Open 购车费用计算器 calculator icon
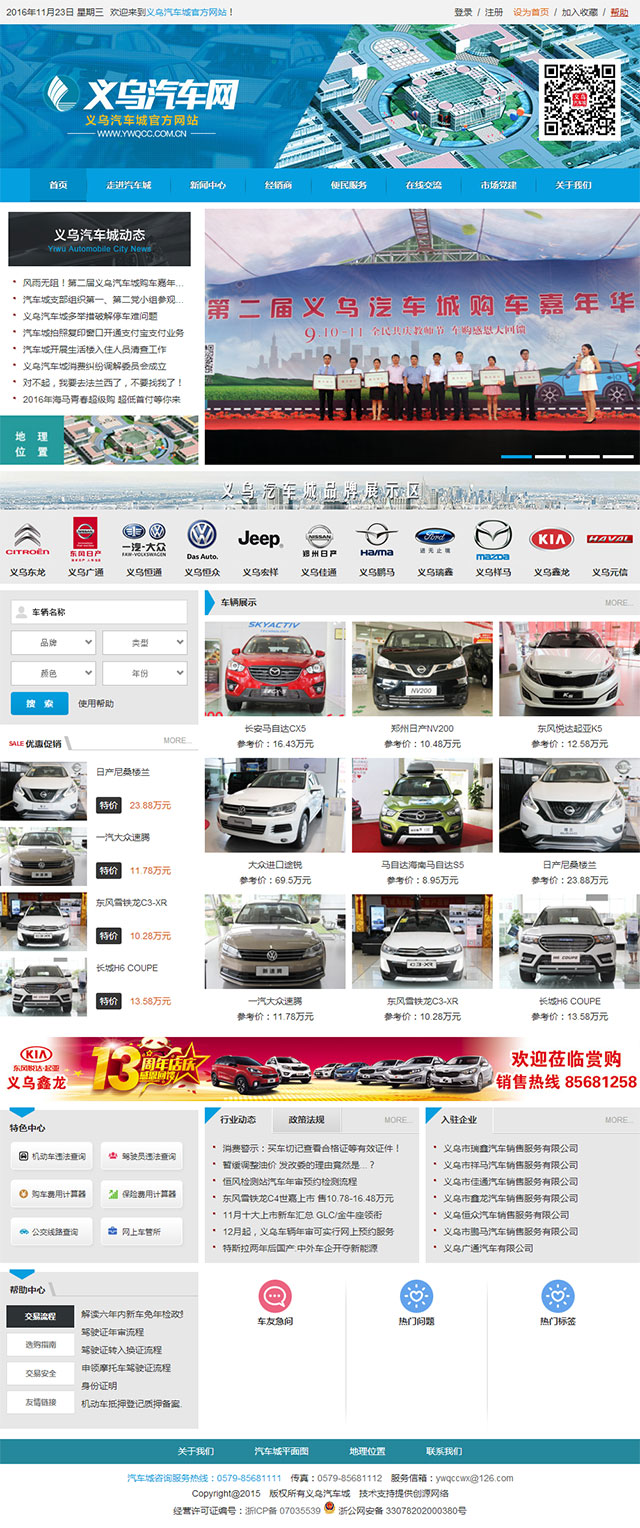640x1528 pixels. click(51, 1194)
